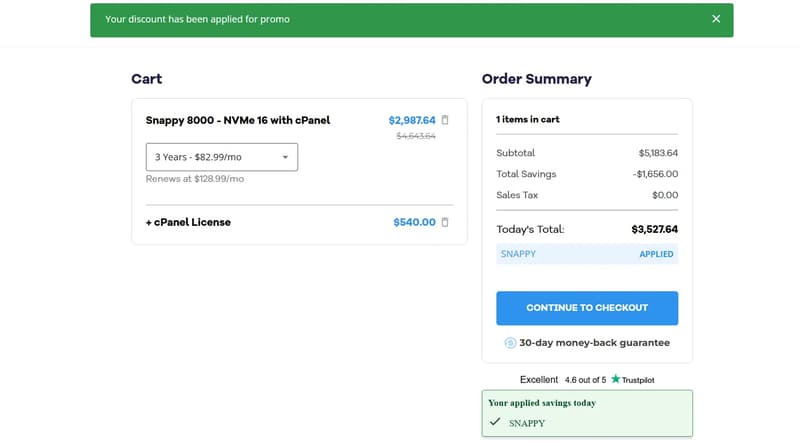Viewport: 800px width, 446px height.
Task: Open the Trustpilot rating link
Action: pos(587,380)
